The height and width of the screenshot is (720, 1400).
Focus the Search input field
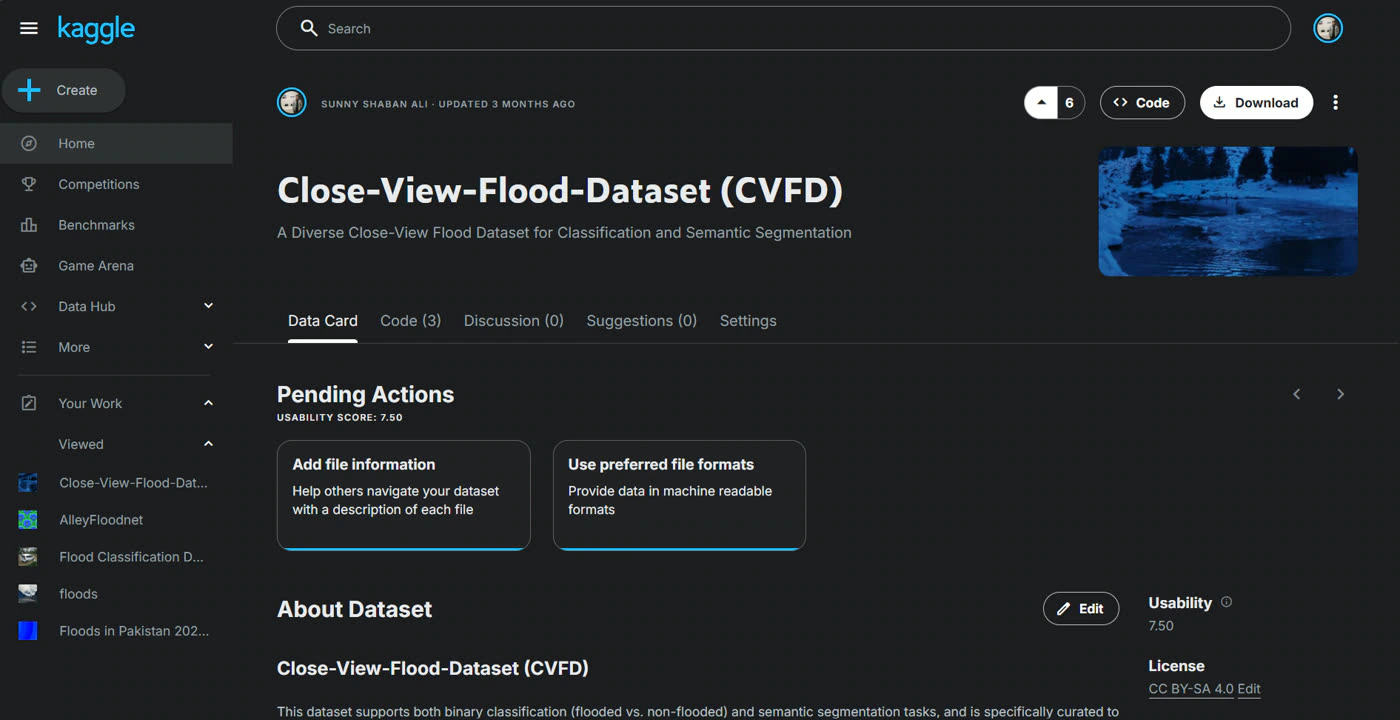(783, 28)
